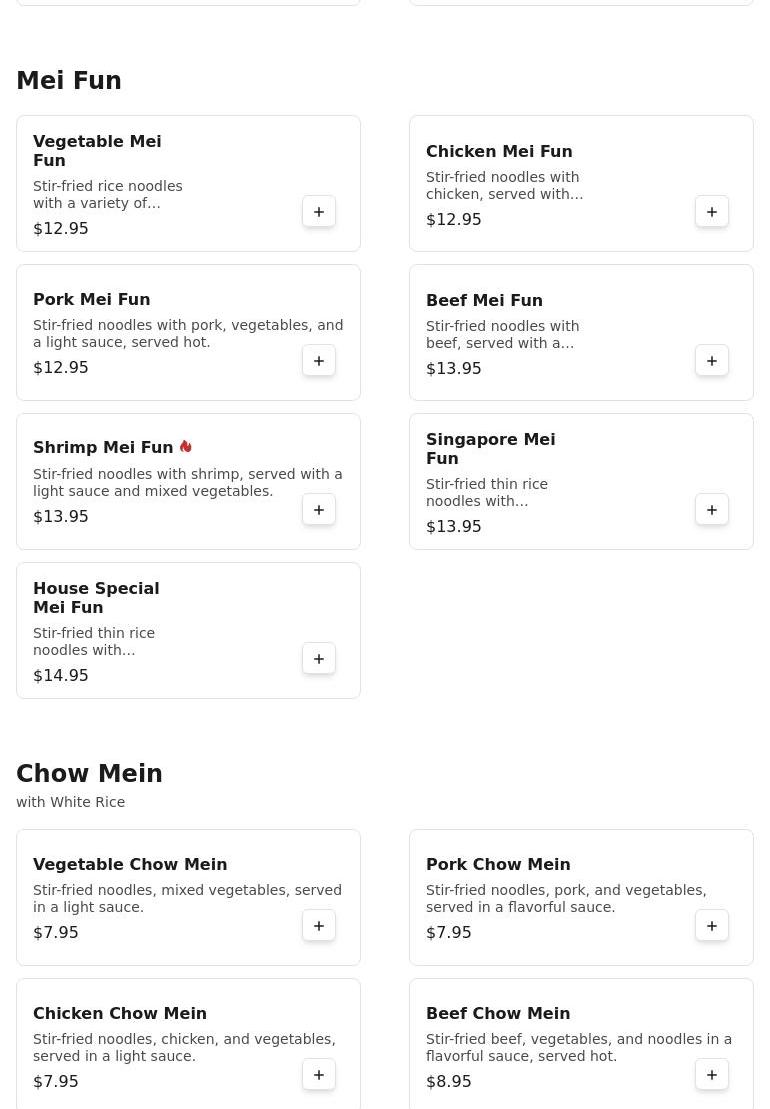The image size is (770, 1109).
Task: Add Vegetable Chow Mein to order
Action: coord(319,926)
